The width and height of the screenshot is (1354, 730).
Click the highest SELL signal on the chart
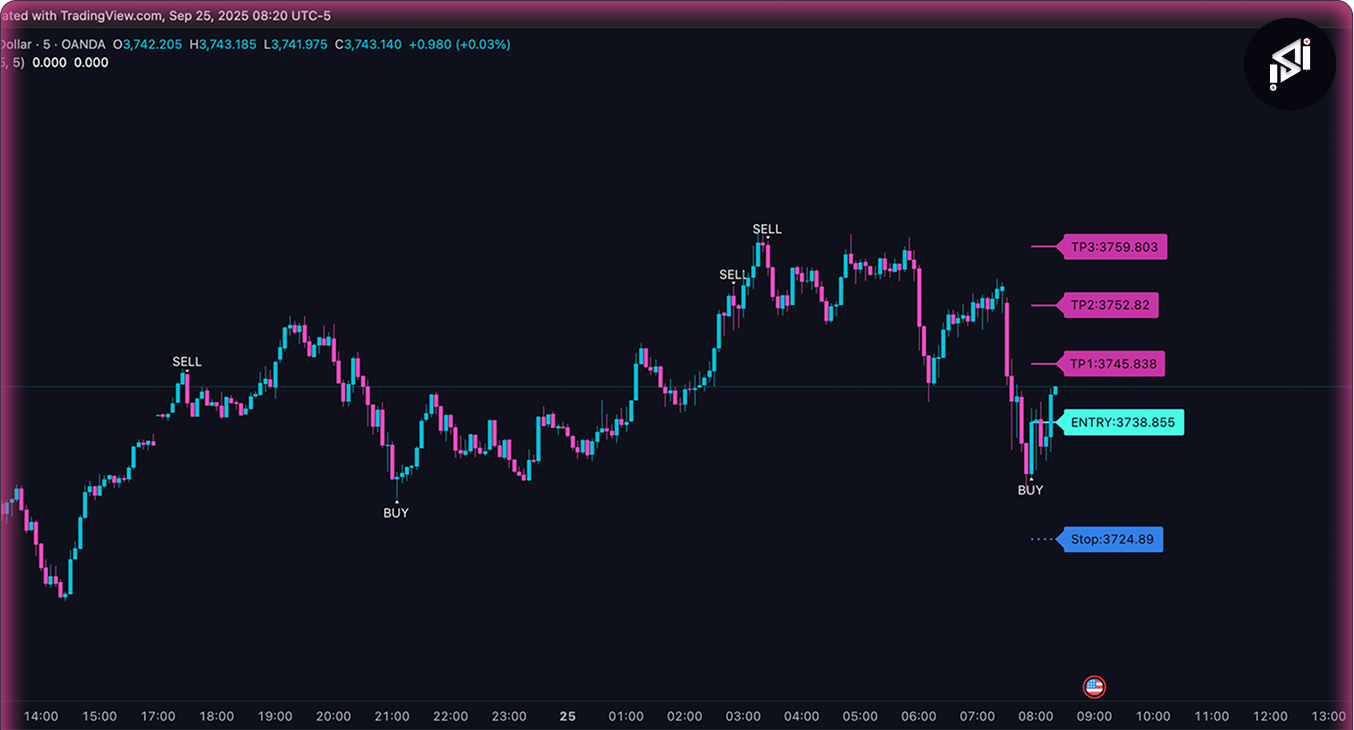767,229
